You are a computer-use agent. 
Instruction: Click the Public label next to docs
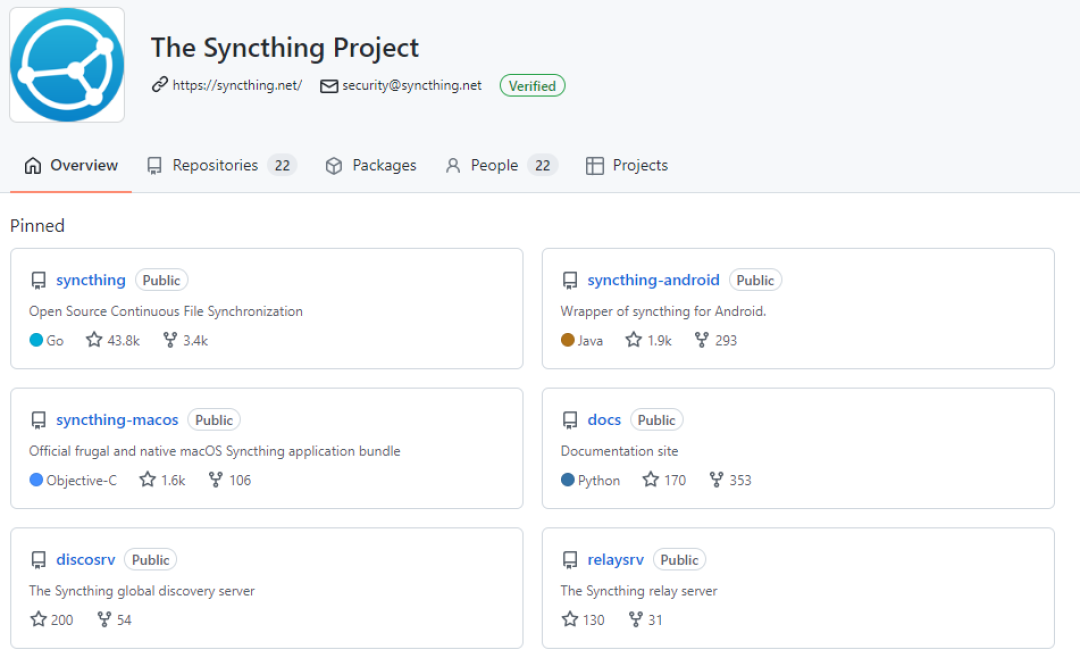point(656,420)
